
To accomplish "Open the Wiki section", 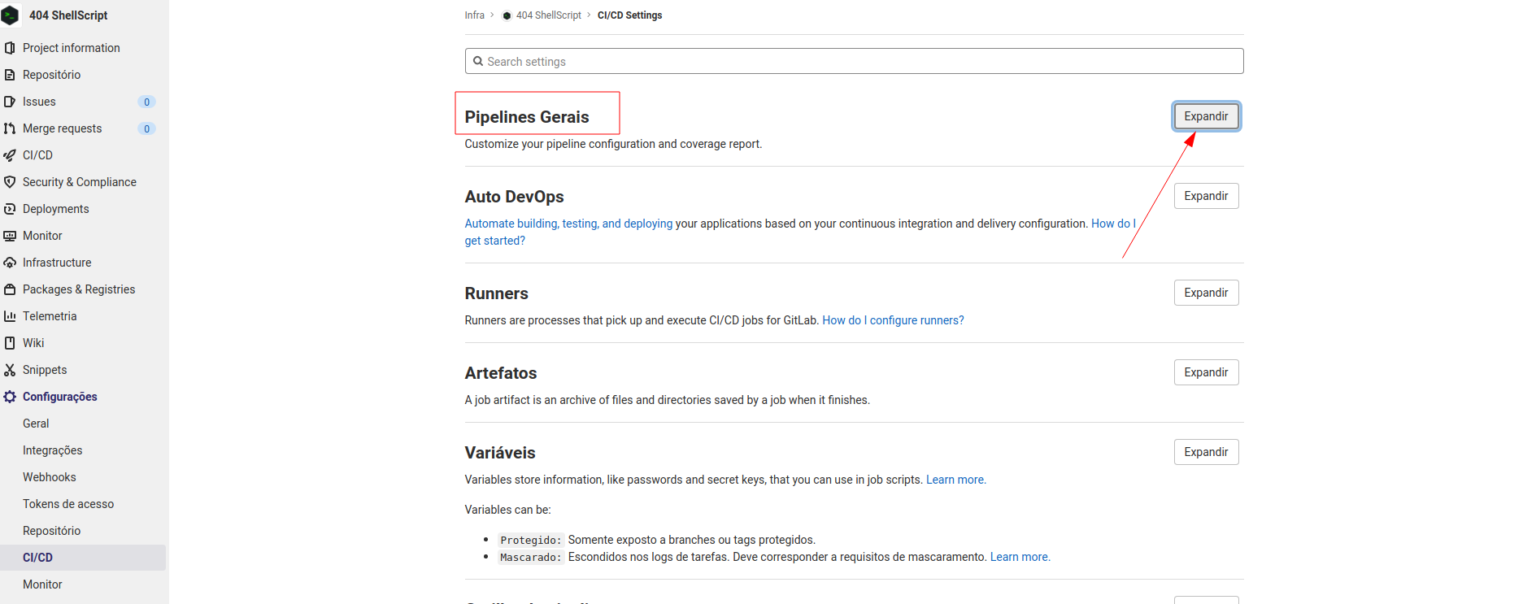I will pos(35,342).
